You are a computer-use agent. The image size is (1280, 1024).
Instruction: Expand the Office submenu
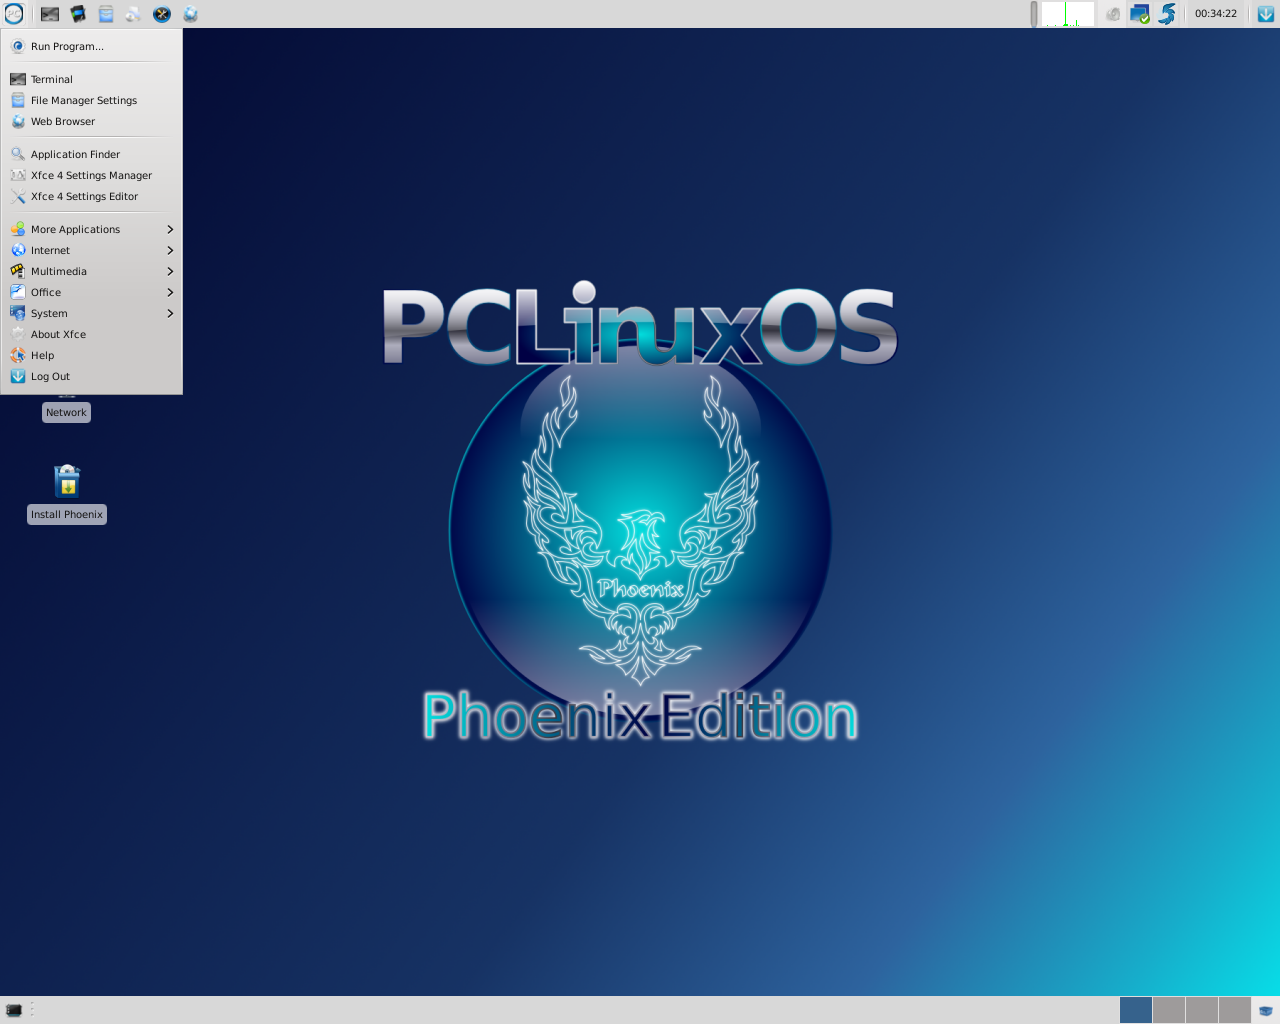click(x=91, y=292)
